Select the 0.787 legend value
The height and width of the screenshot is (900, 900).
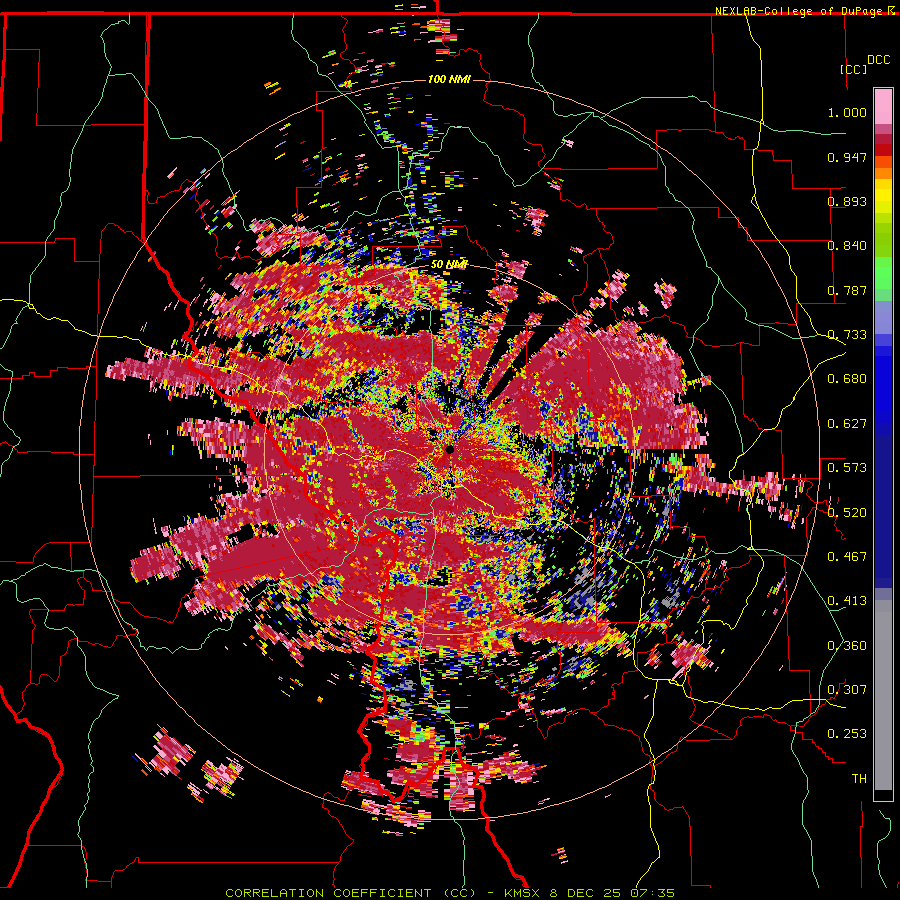(x=847, y=290)
